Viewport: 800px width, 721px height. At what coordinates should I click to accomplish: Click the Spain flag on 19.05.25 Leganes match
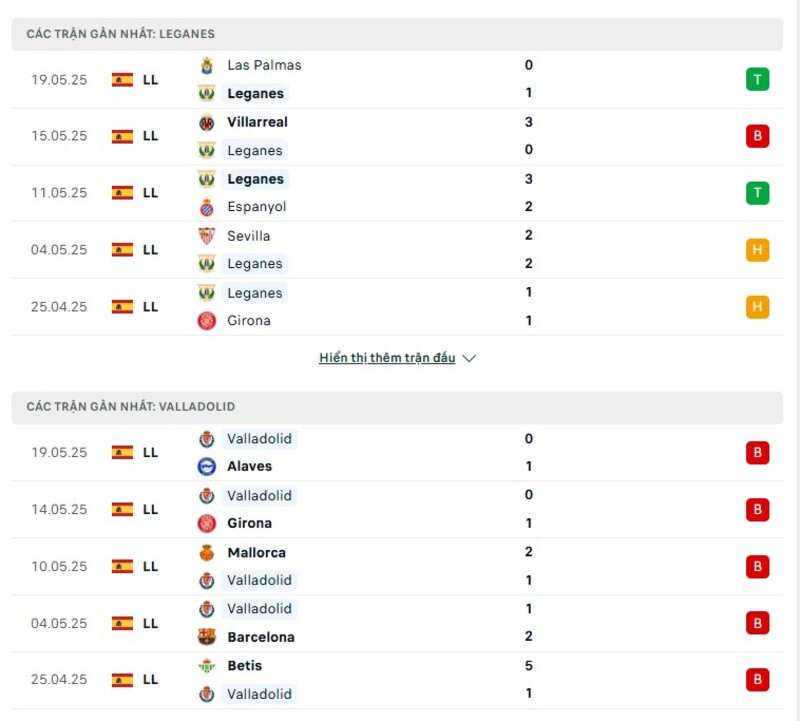[x=122, y=79]
